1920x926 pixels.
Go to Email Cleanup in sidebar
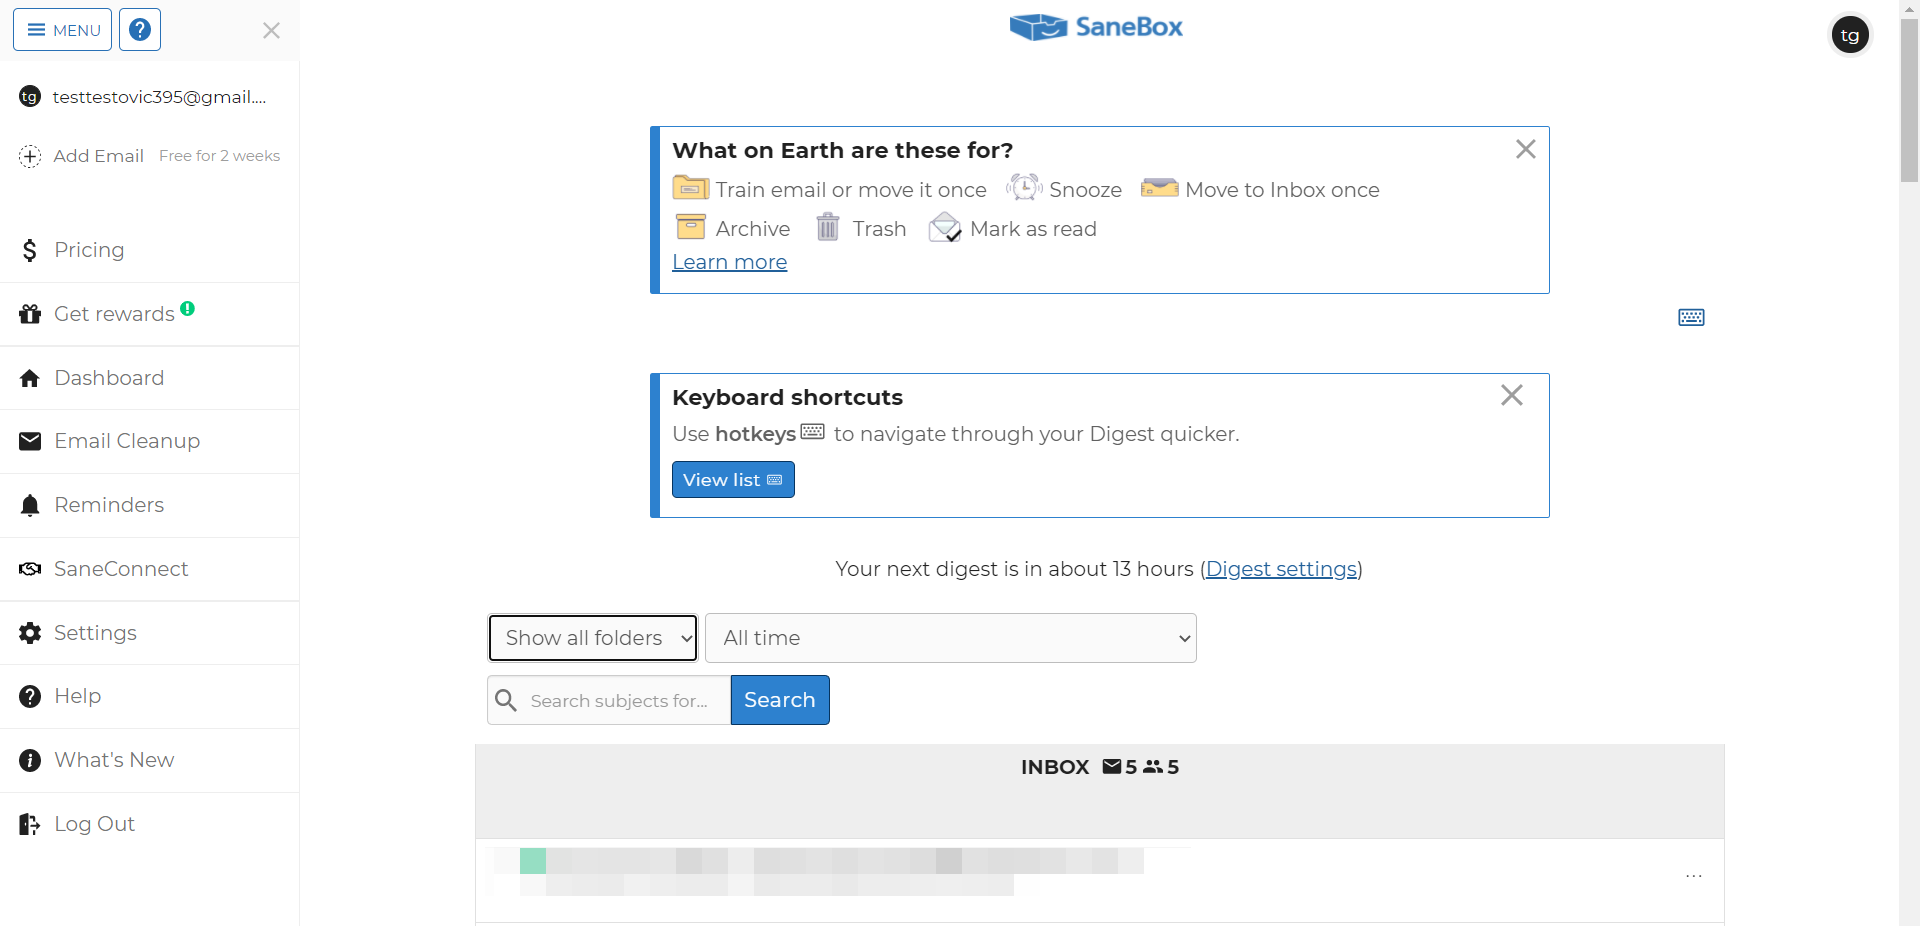126,441
